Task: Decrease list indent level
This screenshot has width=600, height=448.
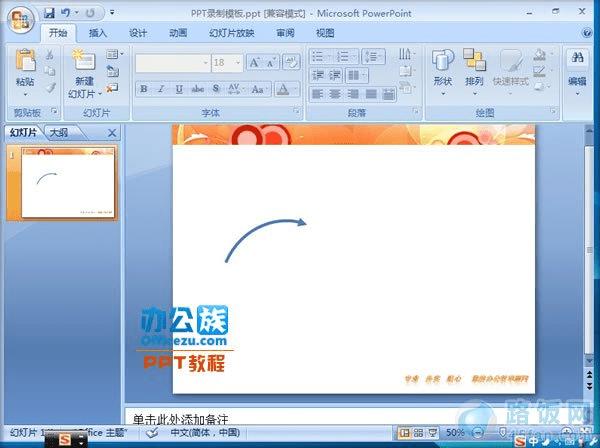Action: click(317, 75)
